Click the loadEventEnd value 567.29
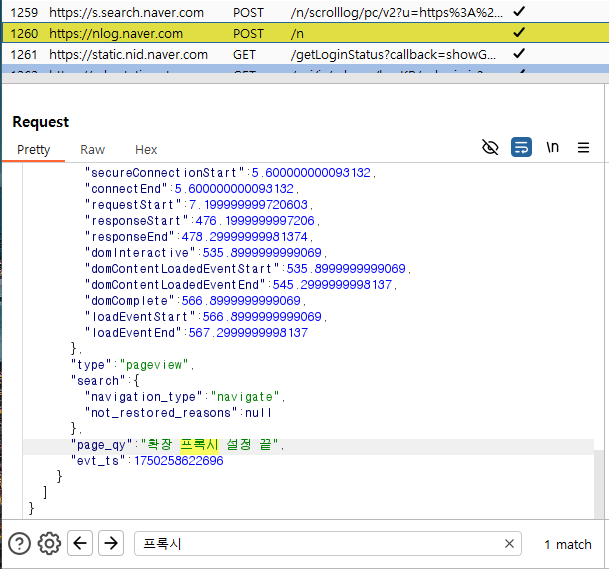This screenshot has width=609, height=569. click(x=248, y=333)
